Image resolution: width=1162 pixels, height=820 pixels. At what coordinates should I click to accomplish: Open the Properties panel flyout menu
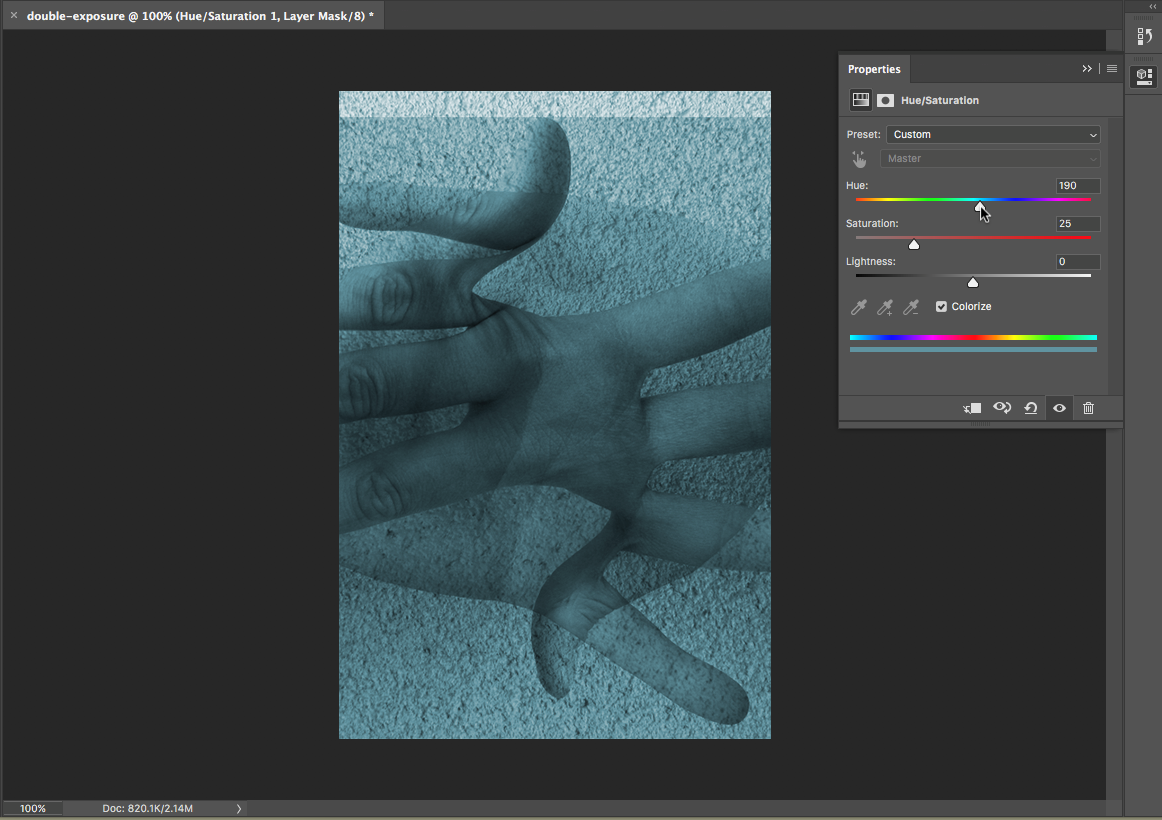pyautogui.click(x=1112, y=69)
